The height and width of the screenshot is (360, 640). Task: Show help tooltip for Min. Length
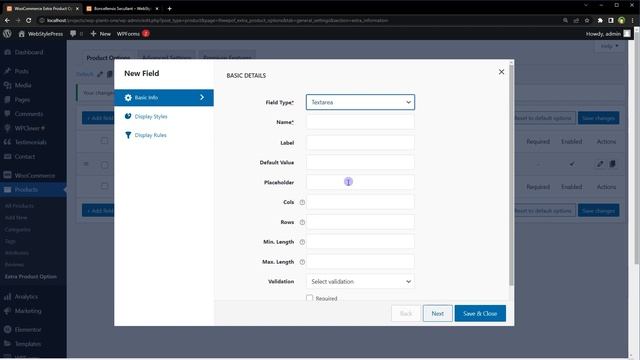point(302,242)
